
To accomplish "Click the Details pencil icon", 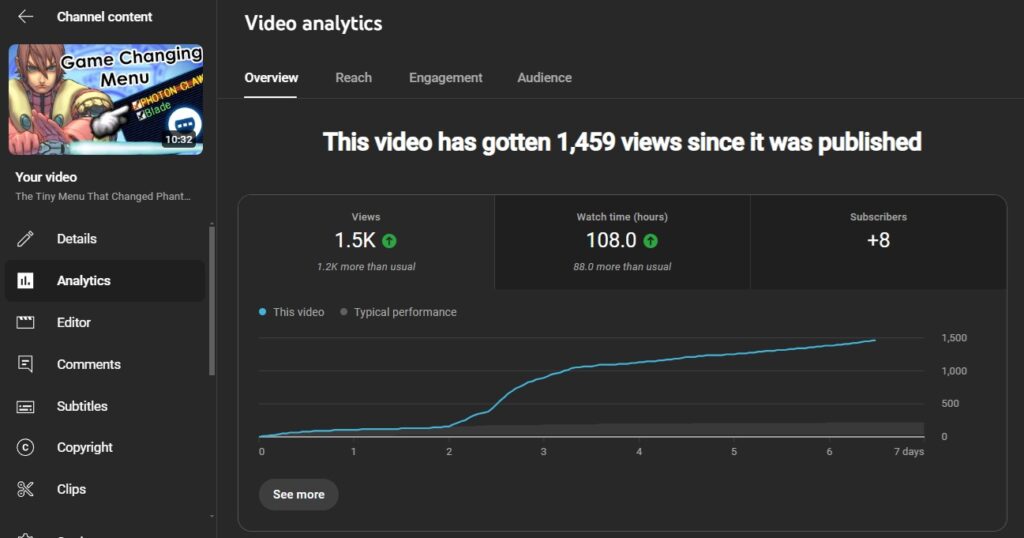I will pyautogui.click(x=26, y=239).
